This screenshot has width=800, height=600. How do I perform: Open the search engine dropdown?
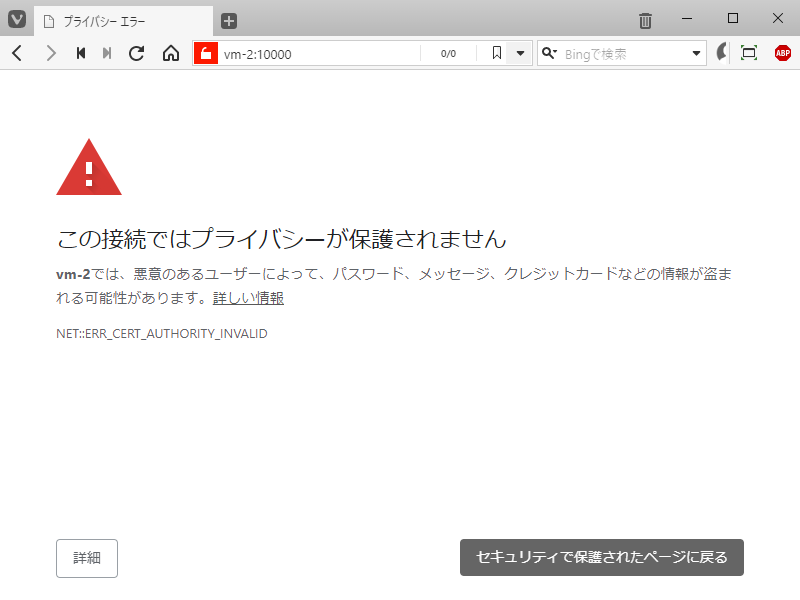pos(694,53)
